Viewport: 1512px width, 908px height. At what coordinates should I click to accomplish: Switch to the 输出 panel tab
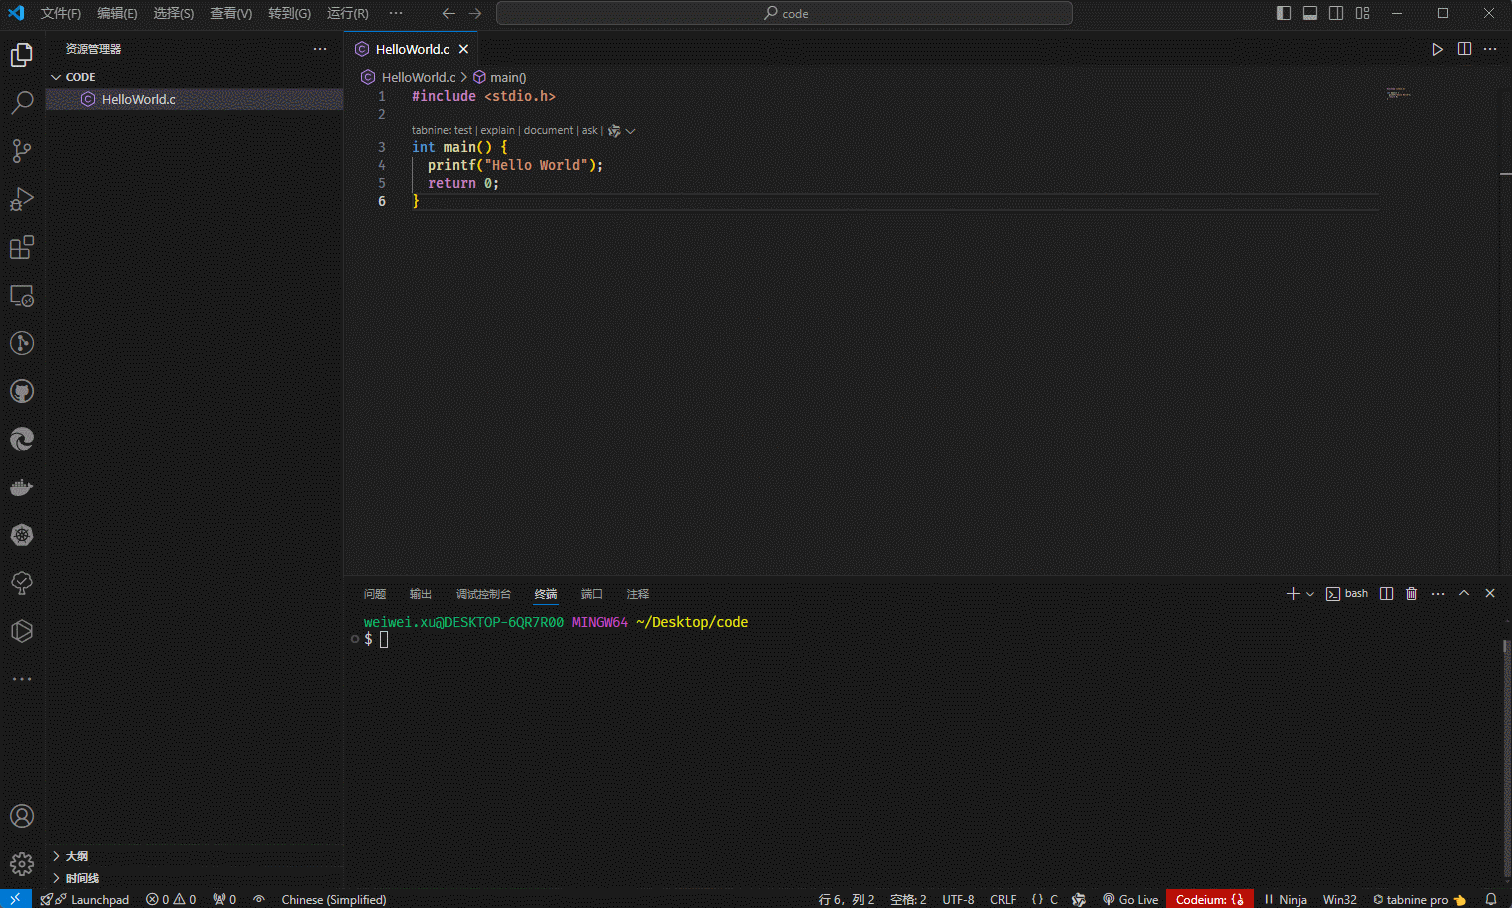tap(420, 594)
